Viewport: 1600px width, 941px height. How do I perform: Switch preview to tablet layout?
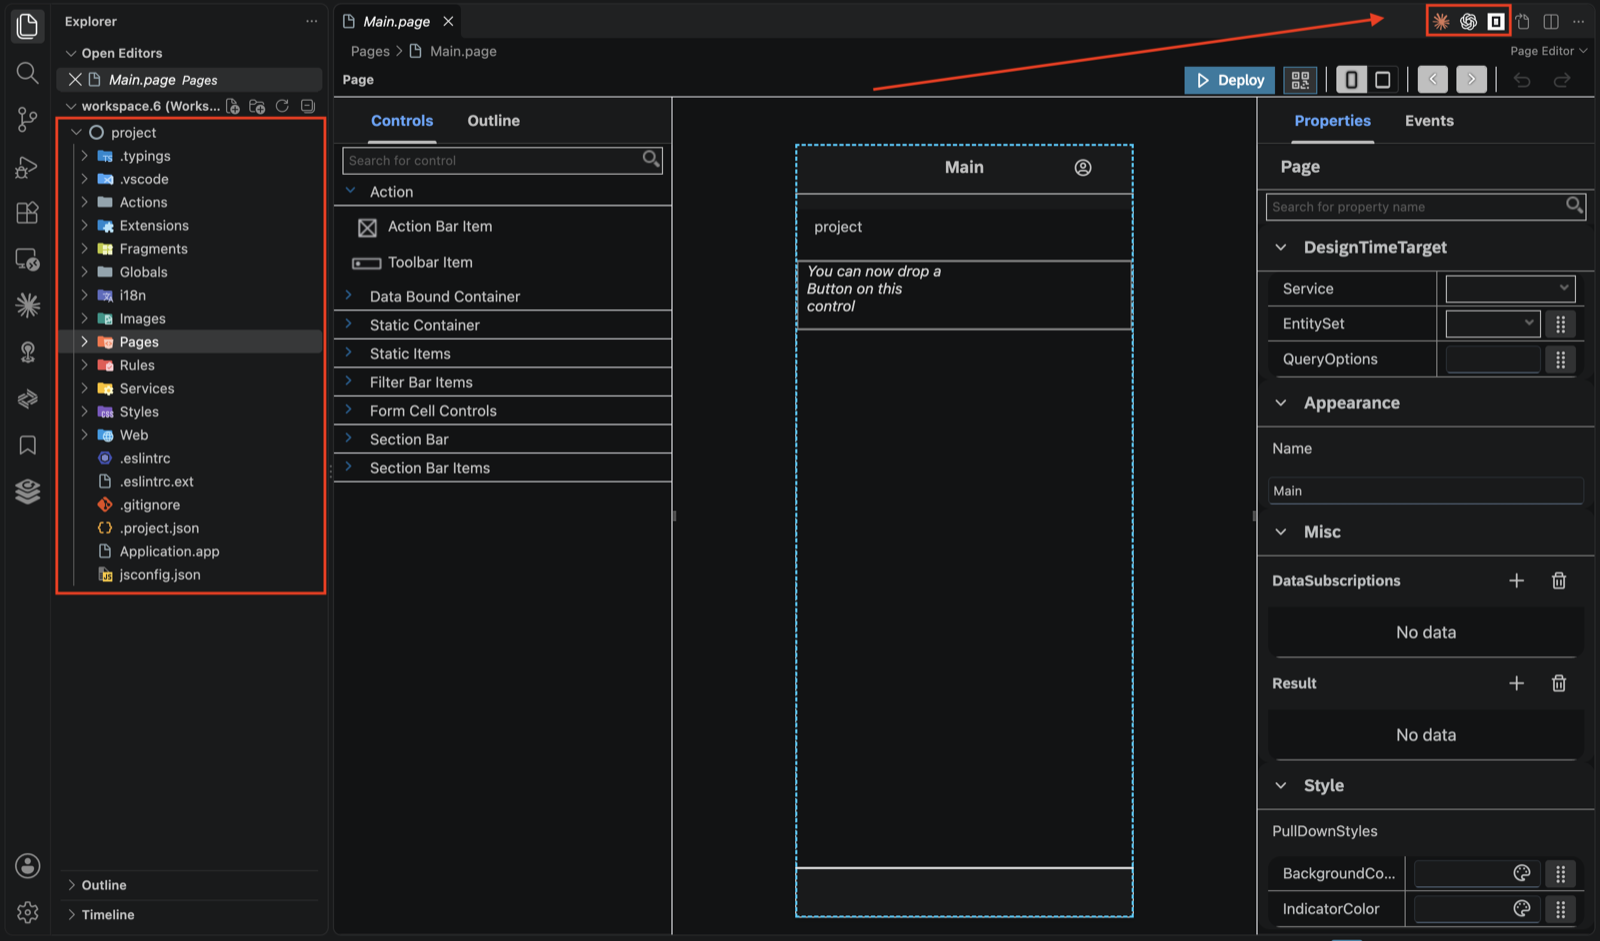(x=1383, y=80)
